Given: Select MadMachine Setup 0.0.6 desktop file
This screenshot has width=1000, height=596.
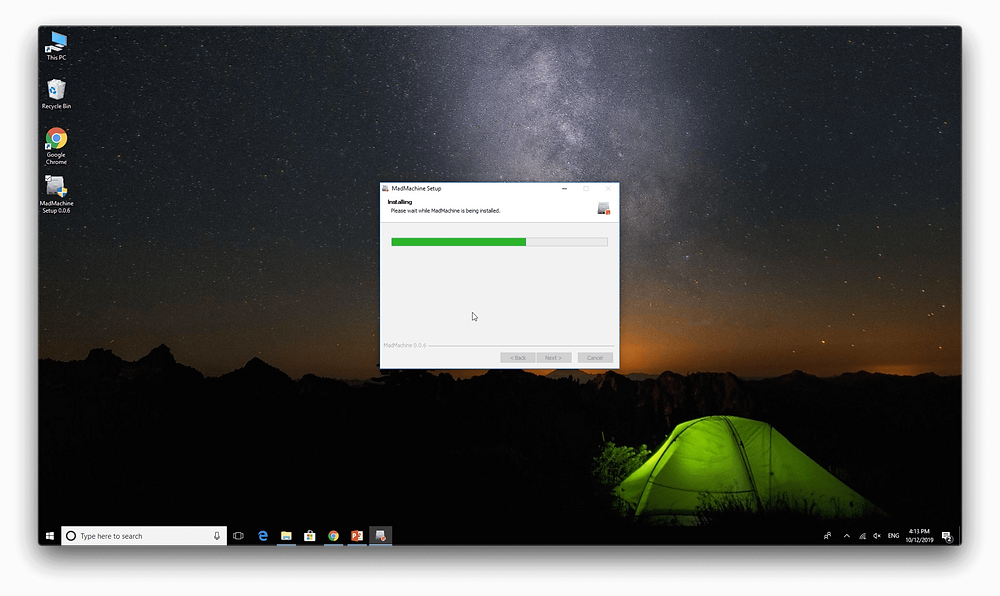Looking at the screenshot, I should tap(56, 194).
